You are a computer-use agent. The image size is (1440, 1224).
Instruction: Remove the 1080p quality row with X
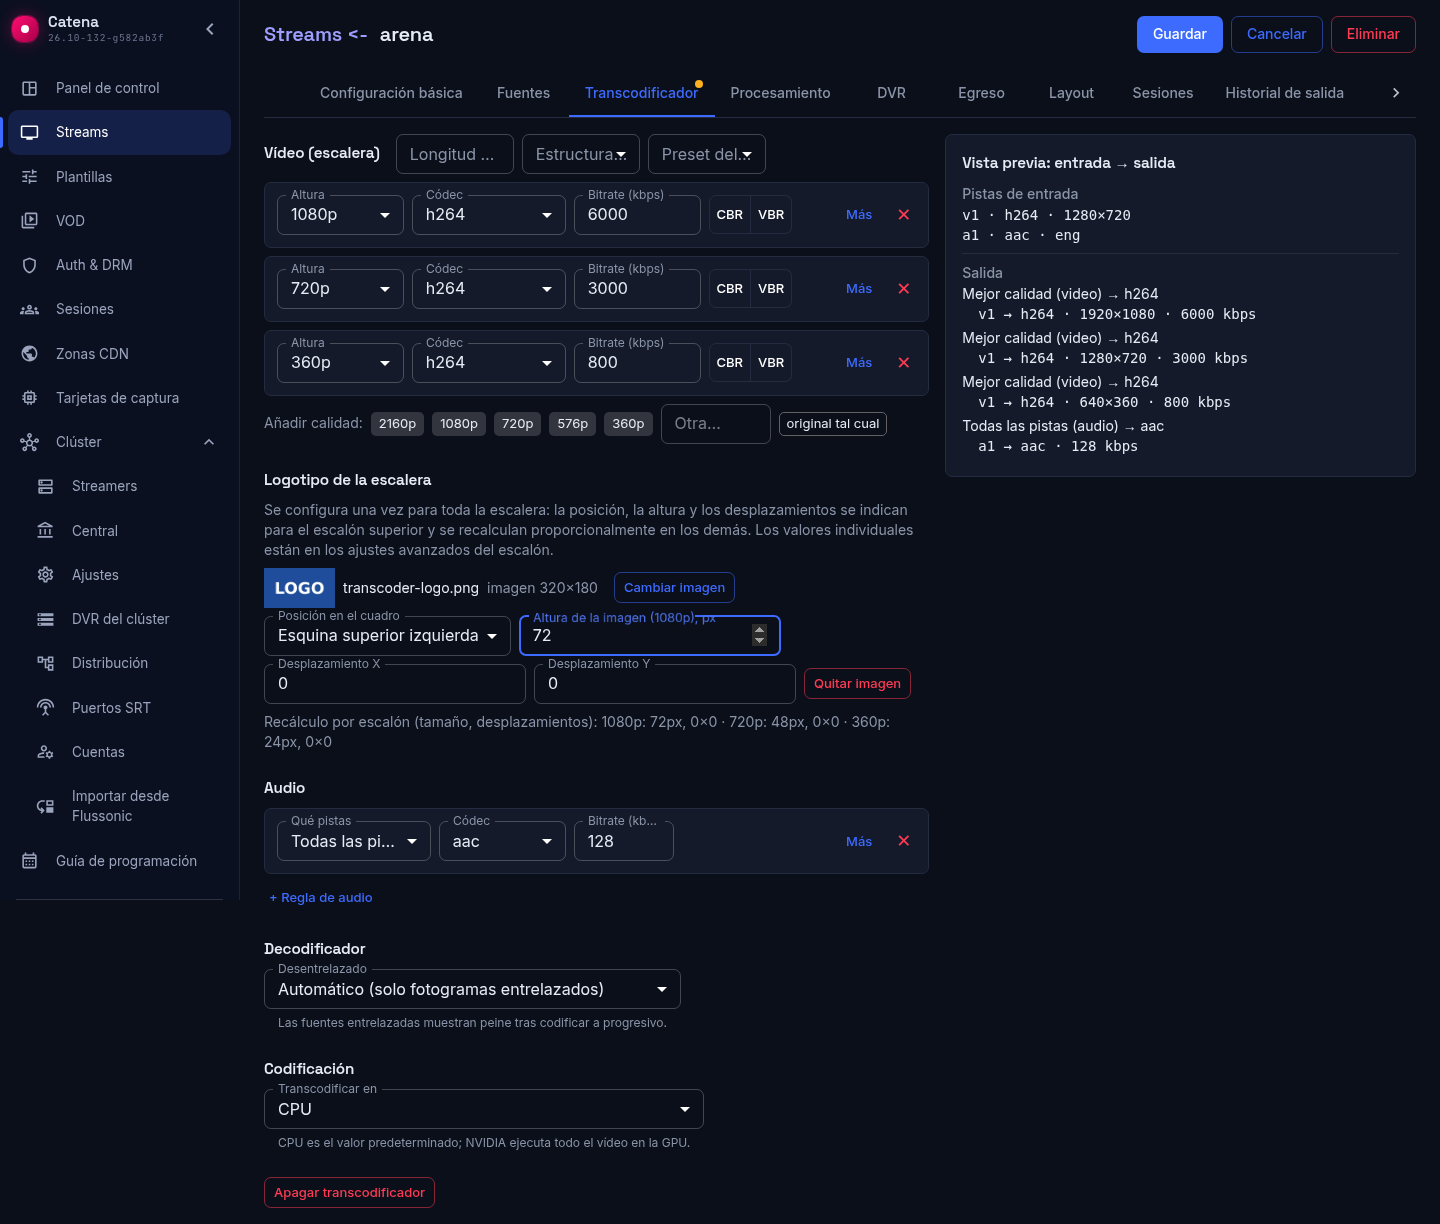point(904,215)
